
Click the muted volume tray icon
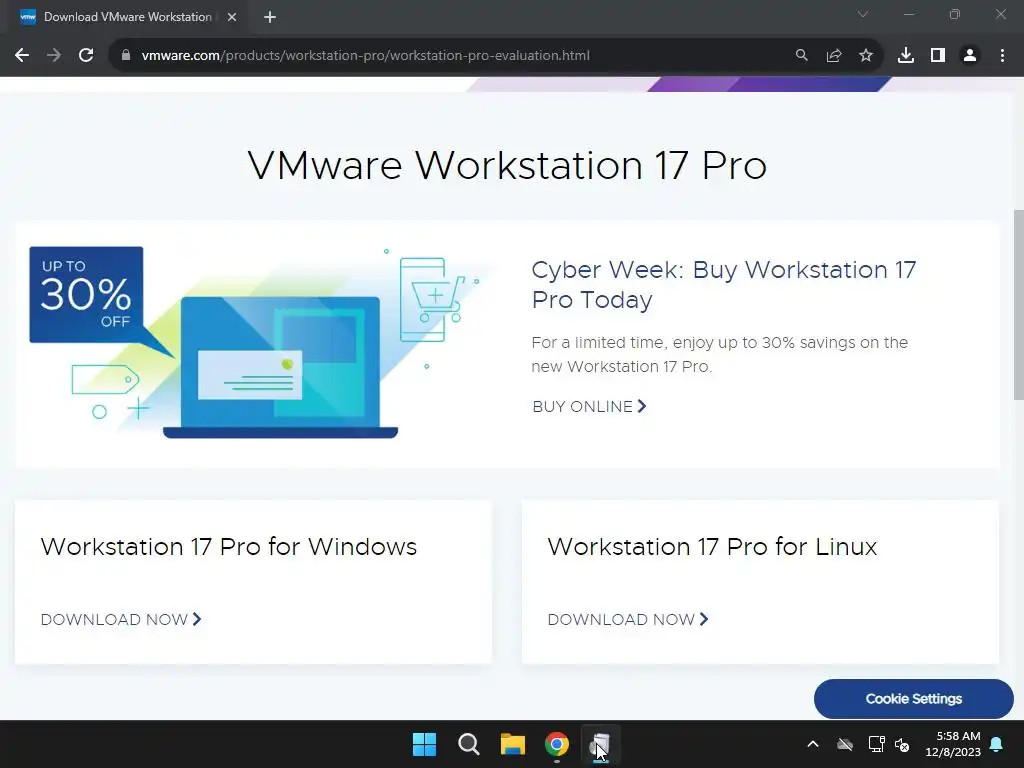coord(903,744)
